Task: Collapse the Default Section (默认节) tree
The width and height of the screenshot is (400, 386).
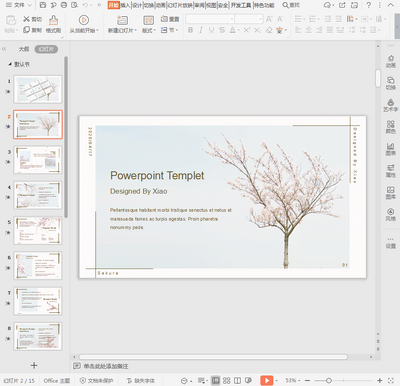Action: point(10,64)
